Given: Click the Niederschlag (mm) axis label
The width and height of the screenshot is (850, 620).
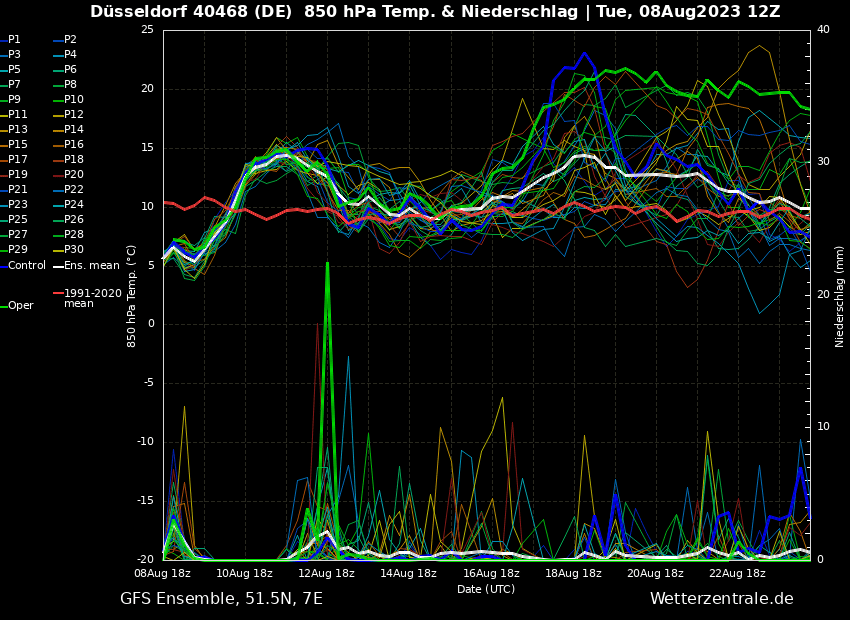Looking at the screenshot, I should click(x=840, y=296).
